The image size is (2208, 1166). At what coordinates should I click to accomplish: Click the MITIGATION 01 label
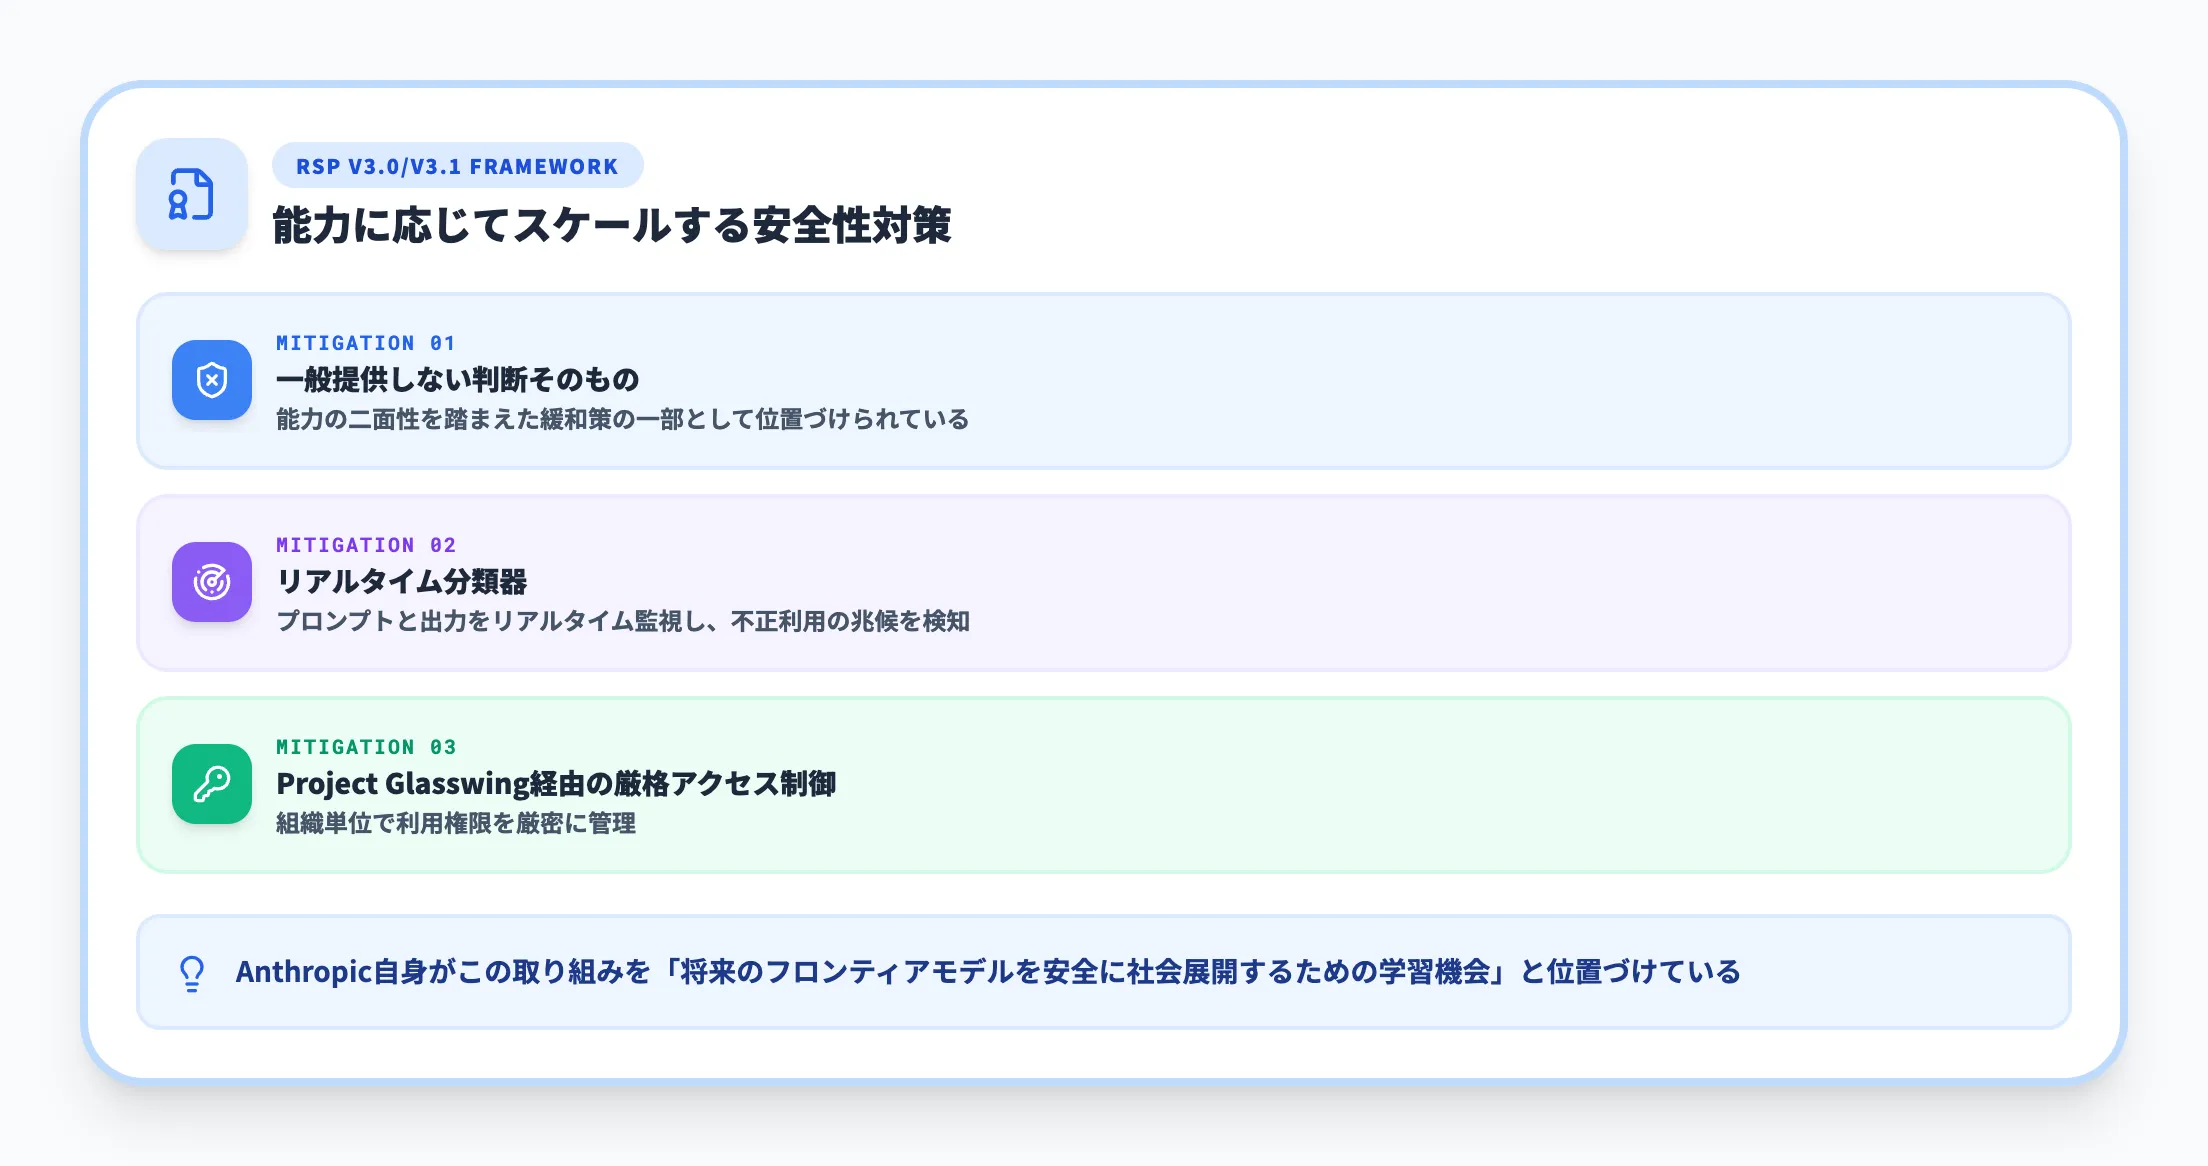tap(366, 343)
